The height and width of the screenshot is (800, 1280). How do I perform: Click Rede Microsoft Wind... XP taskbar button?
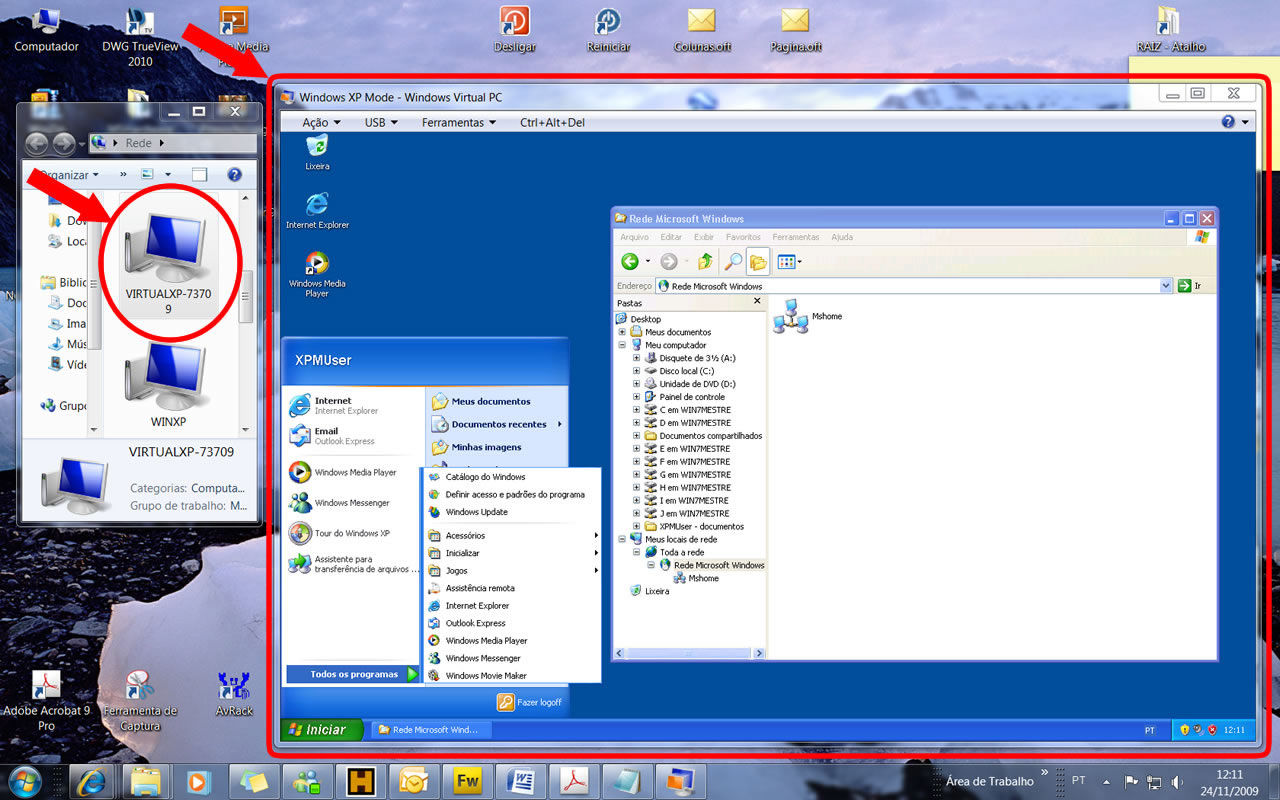[431, 730]
